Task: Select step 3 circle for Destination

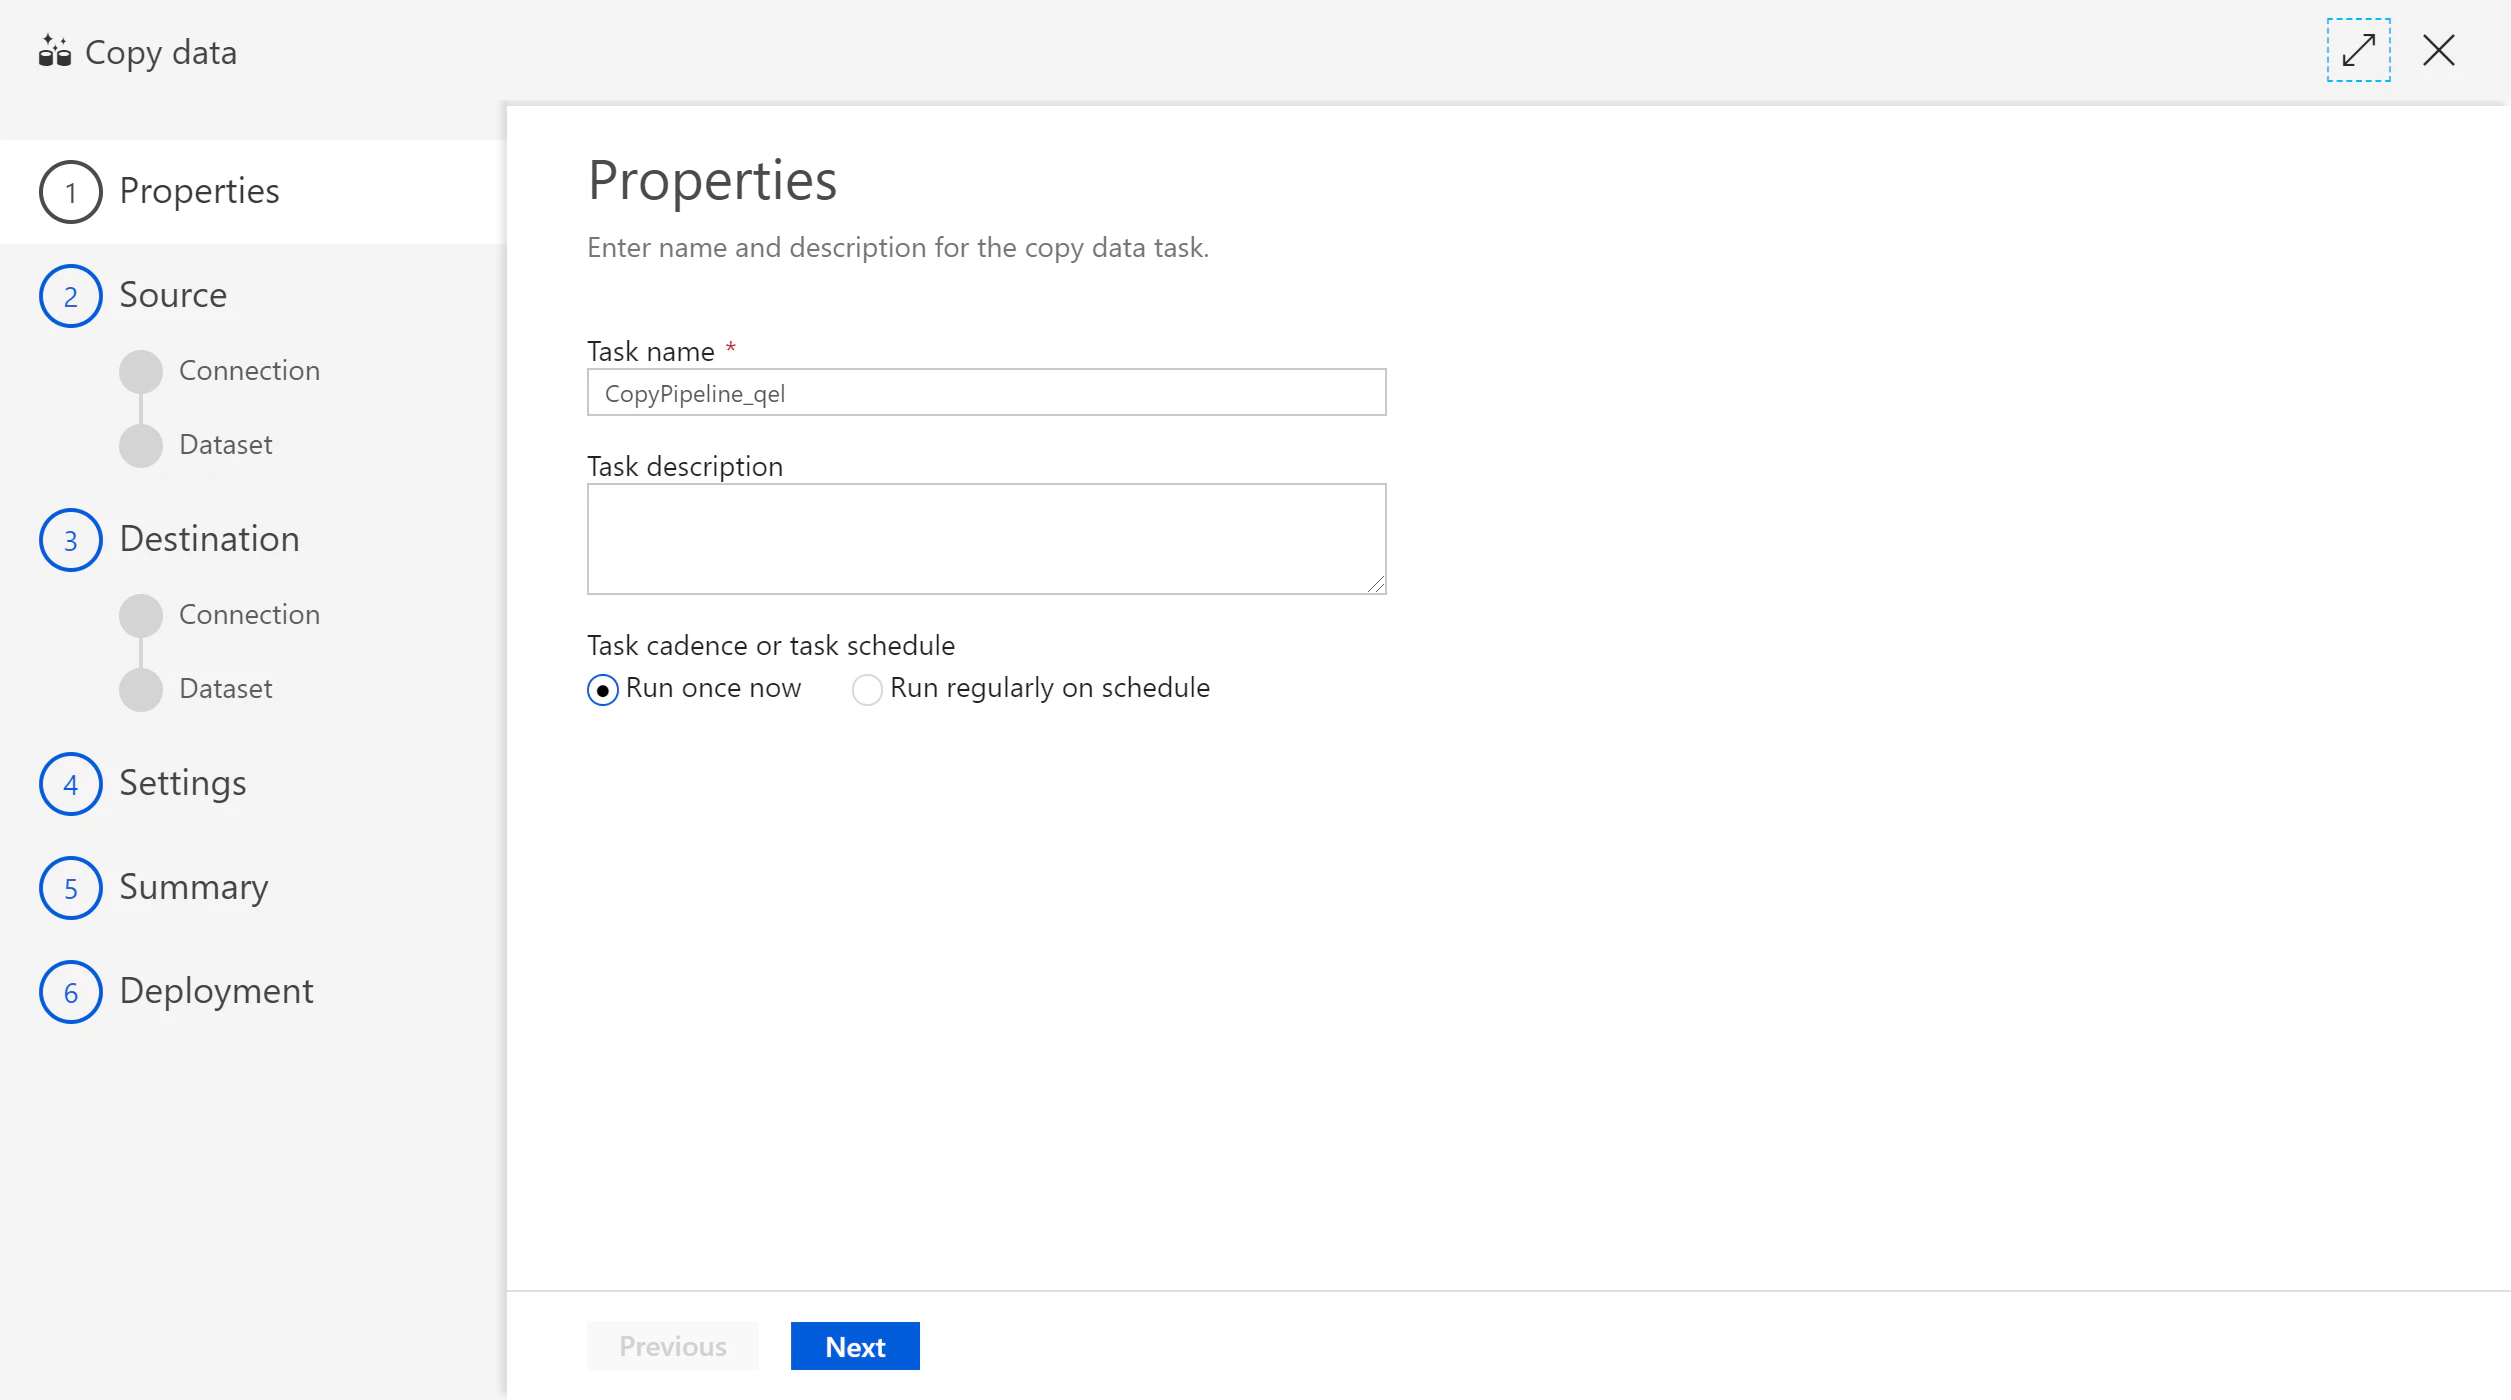Action: (x=71, y=540)
